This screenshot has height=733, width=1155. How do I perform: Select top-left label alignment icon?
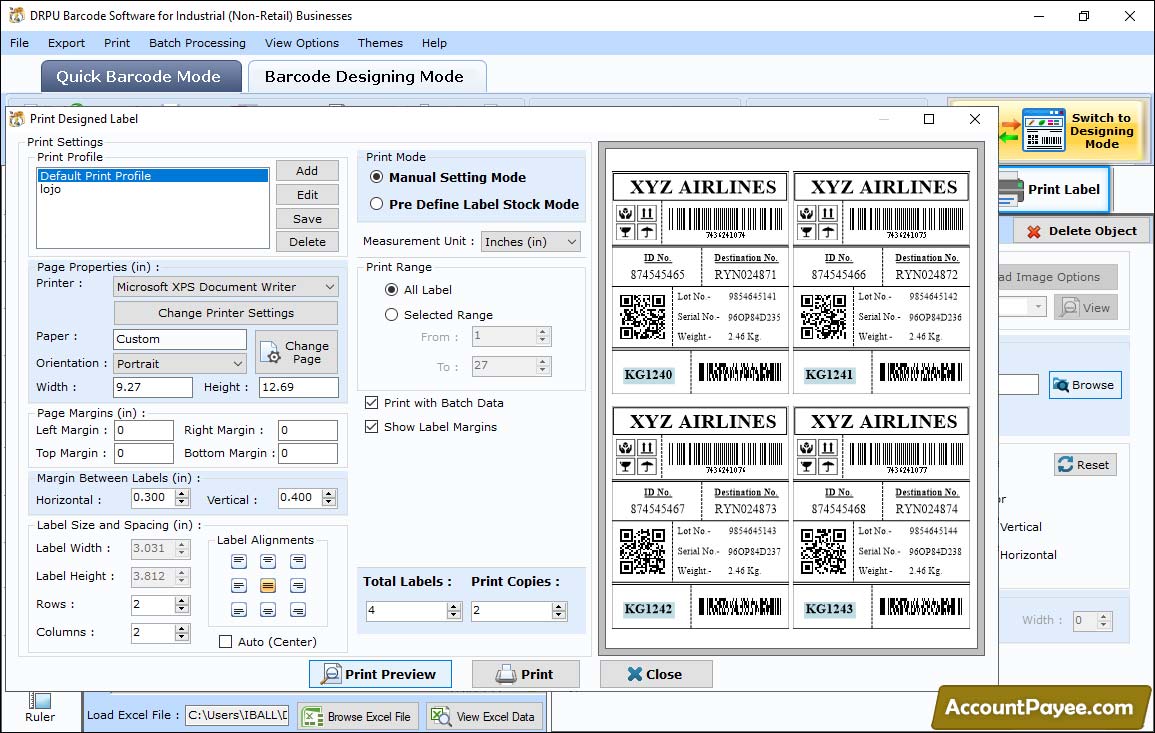[239, 561]
